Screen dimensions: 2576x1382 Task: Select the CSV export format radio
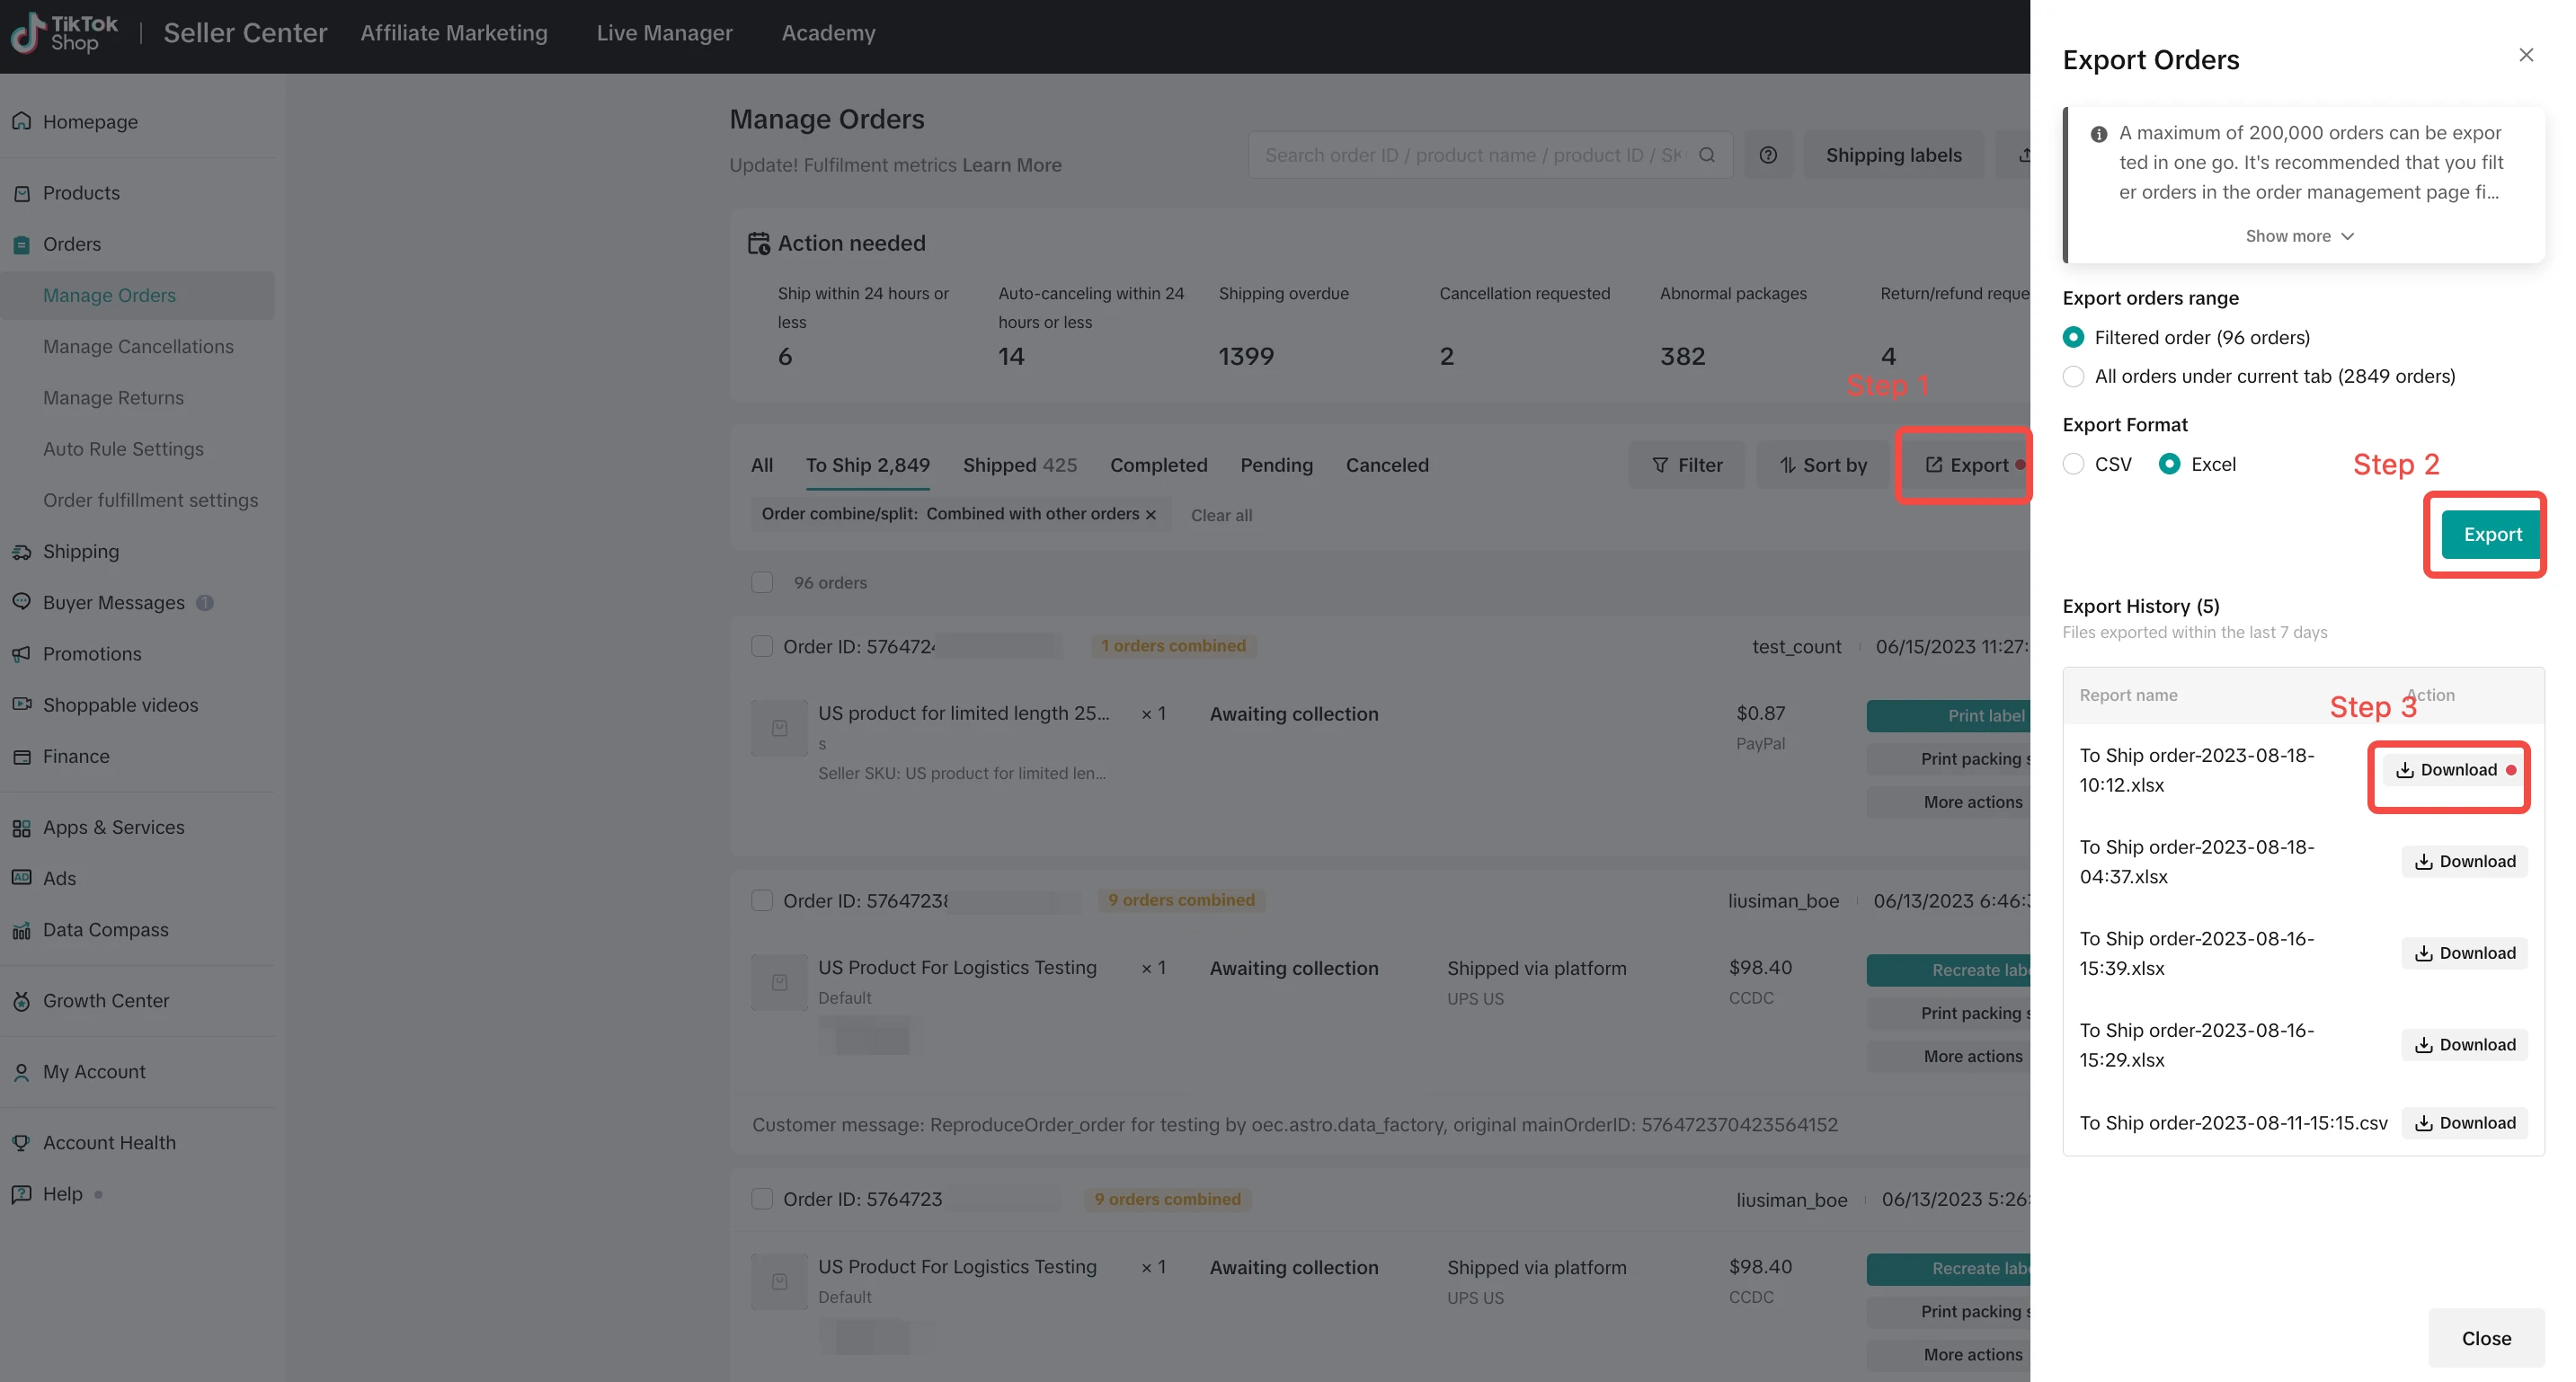(x=2074, y=464)
